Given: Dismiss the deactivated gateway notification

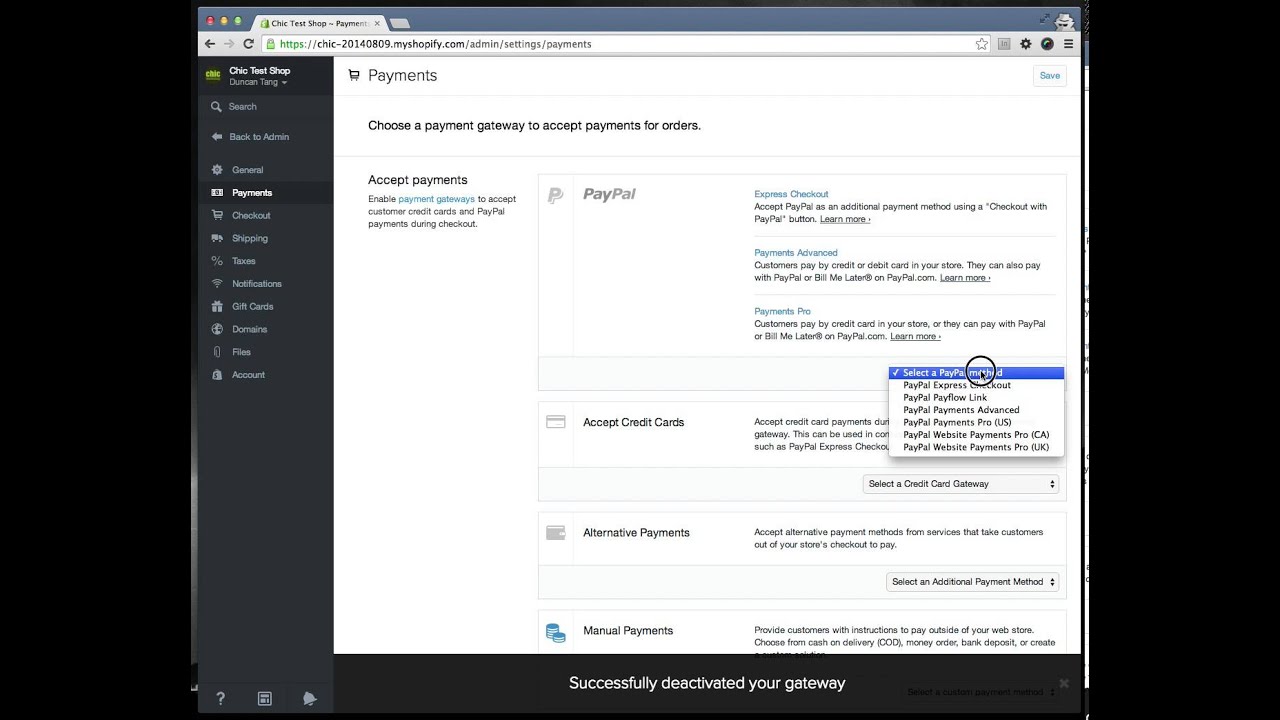Looking at the screenshot, I should click(x=1064, y=684).
